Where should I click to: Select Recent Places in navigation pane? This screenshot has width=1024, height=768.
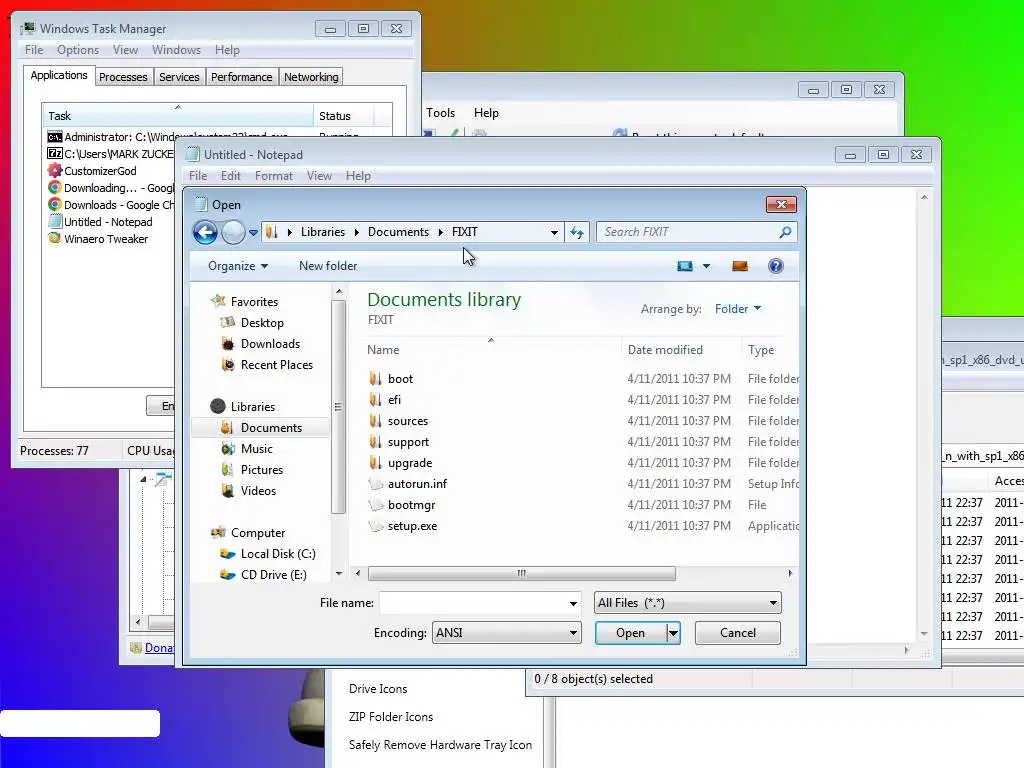click(x=277, y=364)
